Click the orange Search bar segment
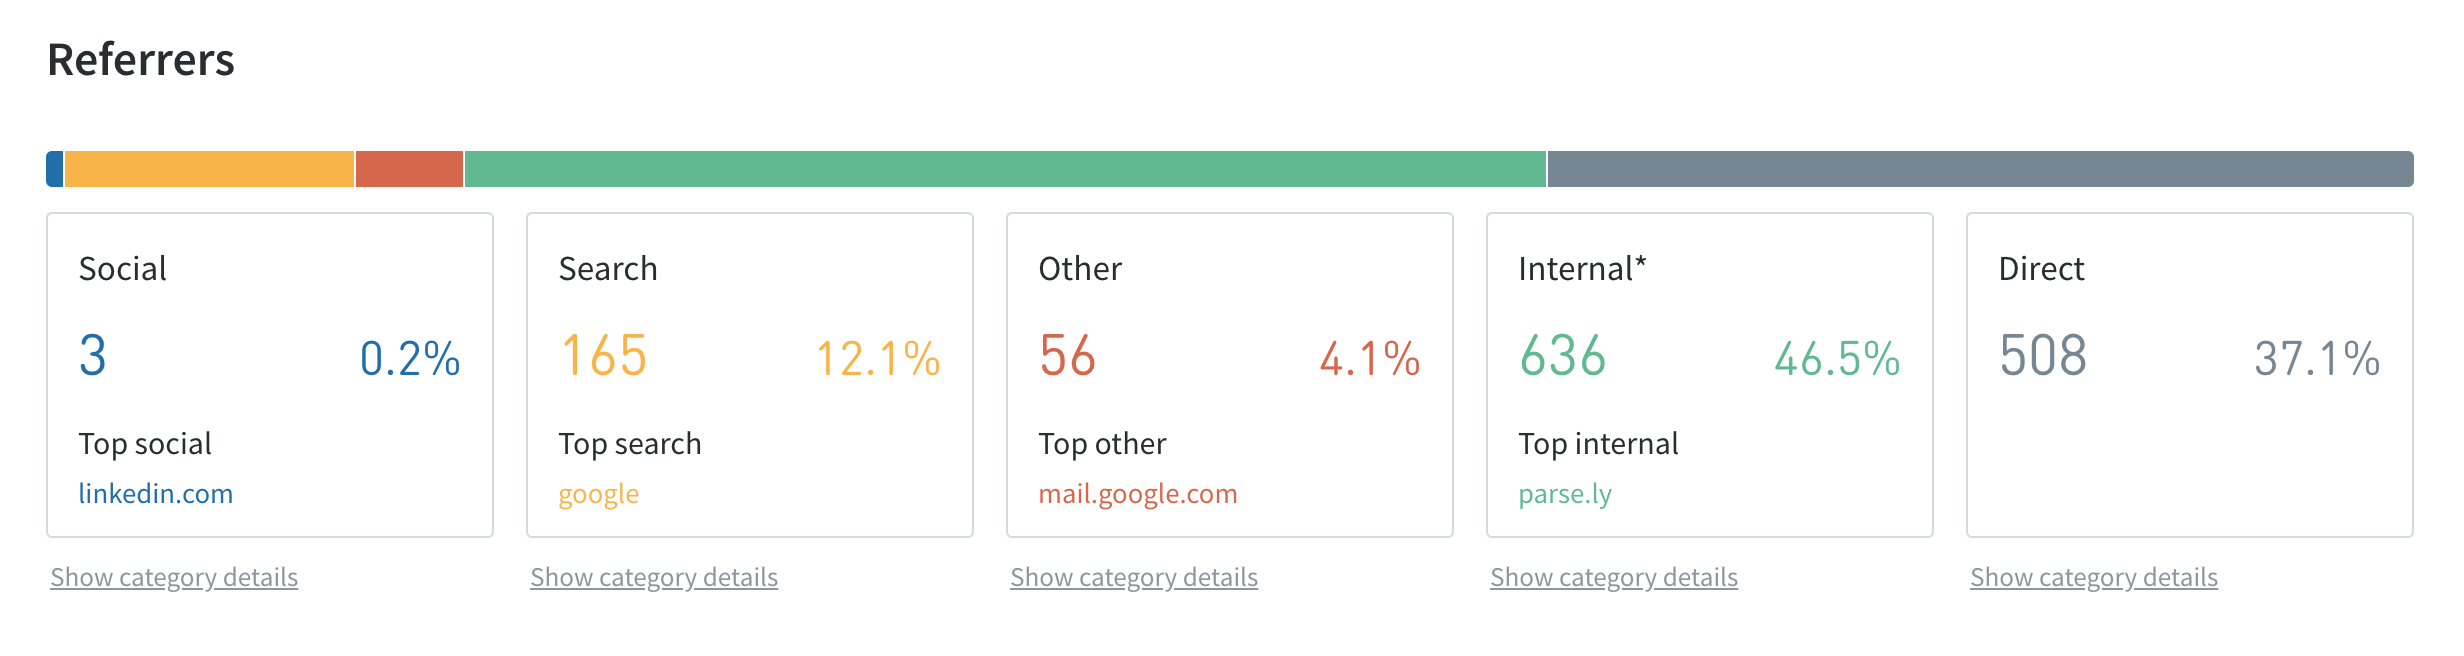Screen dimensions: 2464x656 (x=209, y=169)
